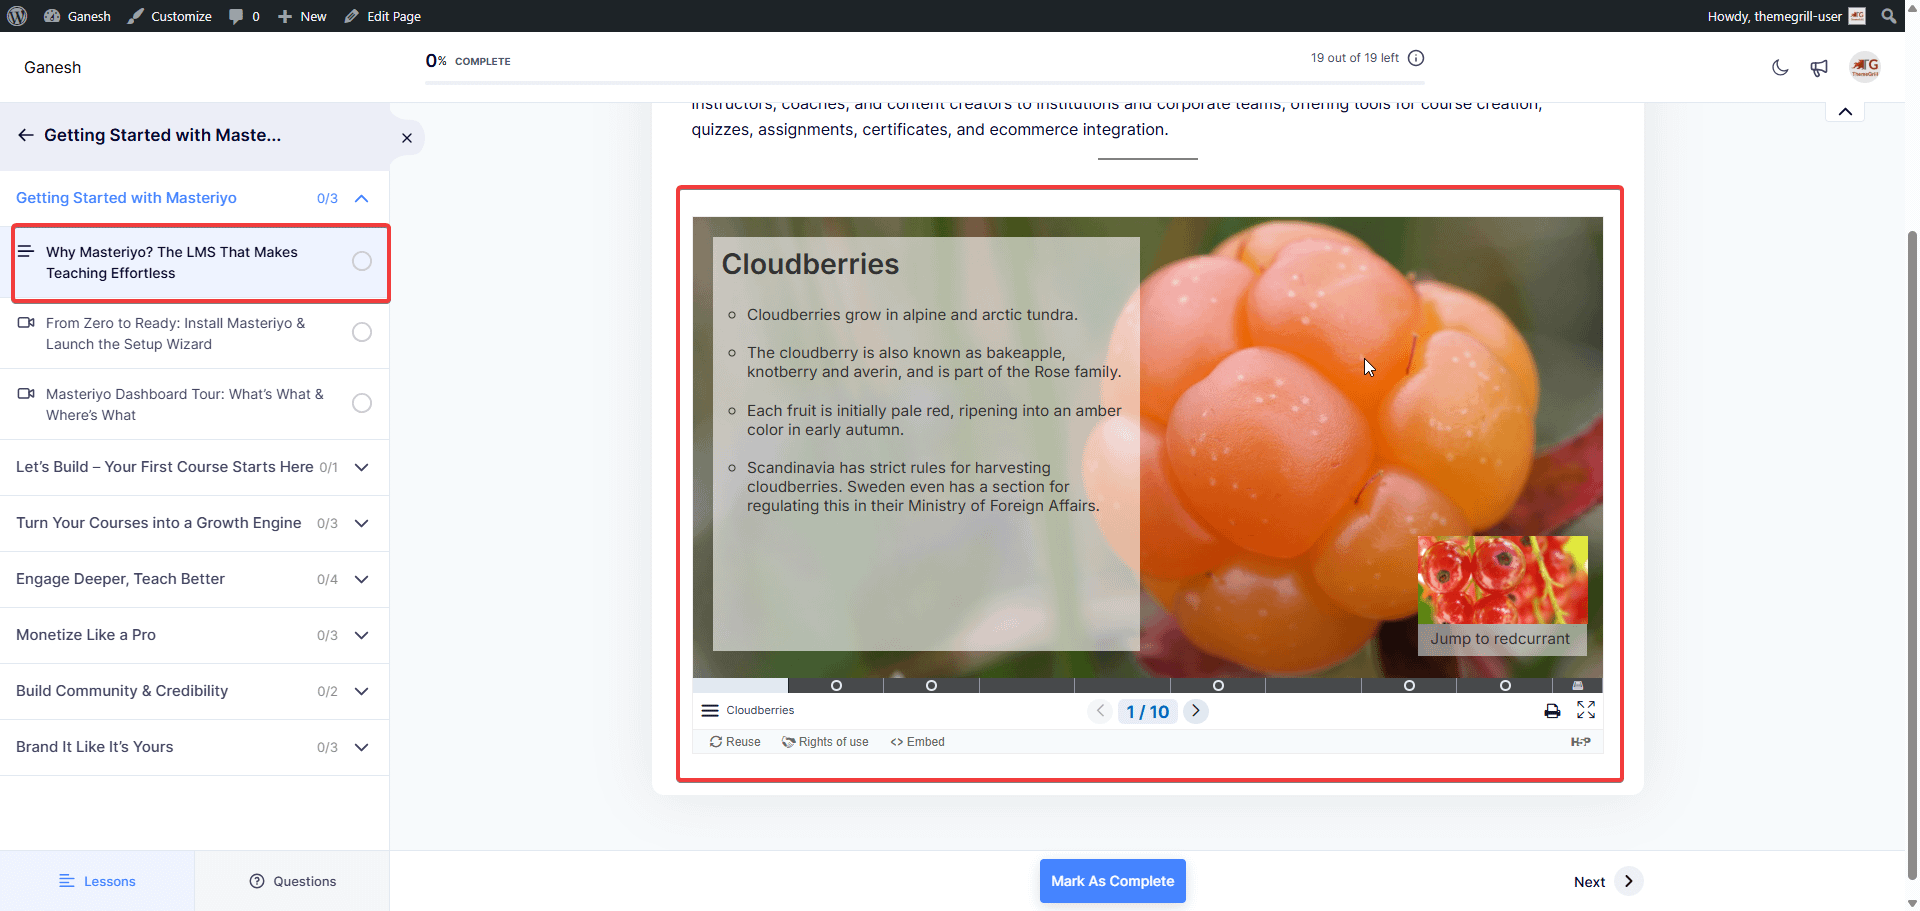The image size is (1920, 911).
Task: Click the admin bar search icon
Action: pos(1888,16)
